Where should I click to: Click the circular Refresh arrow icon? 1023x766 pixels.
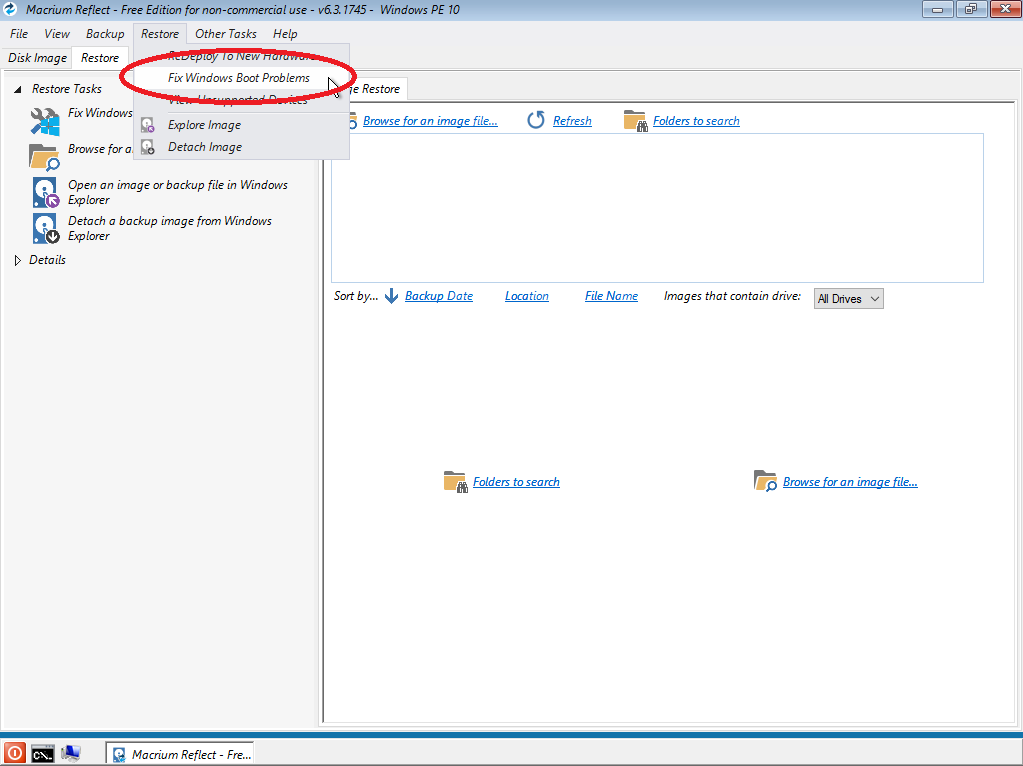536,120
